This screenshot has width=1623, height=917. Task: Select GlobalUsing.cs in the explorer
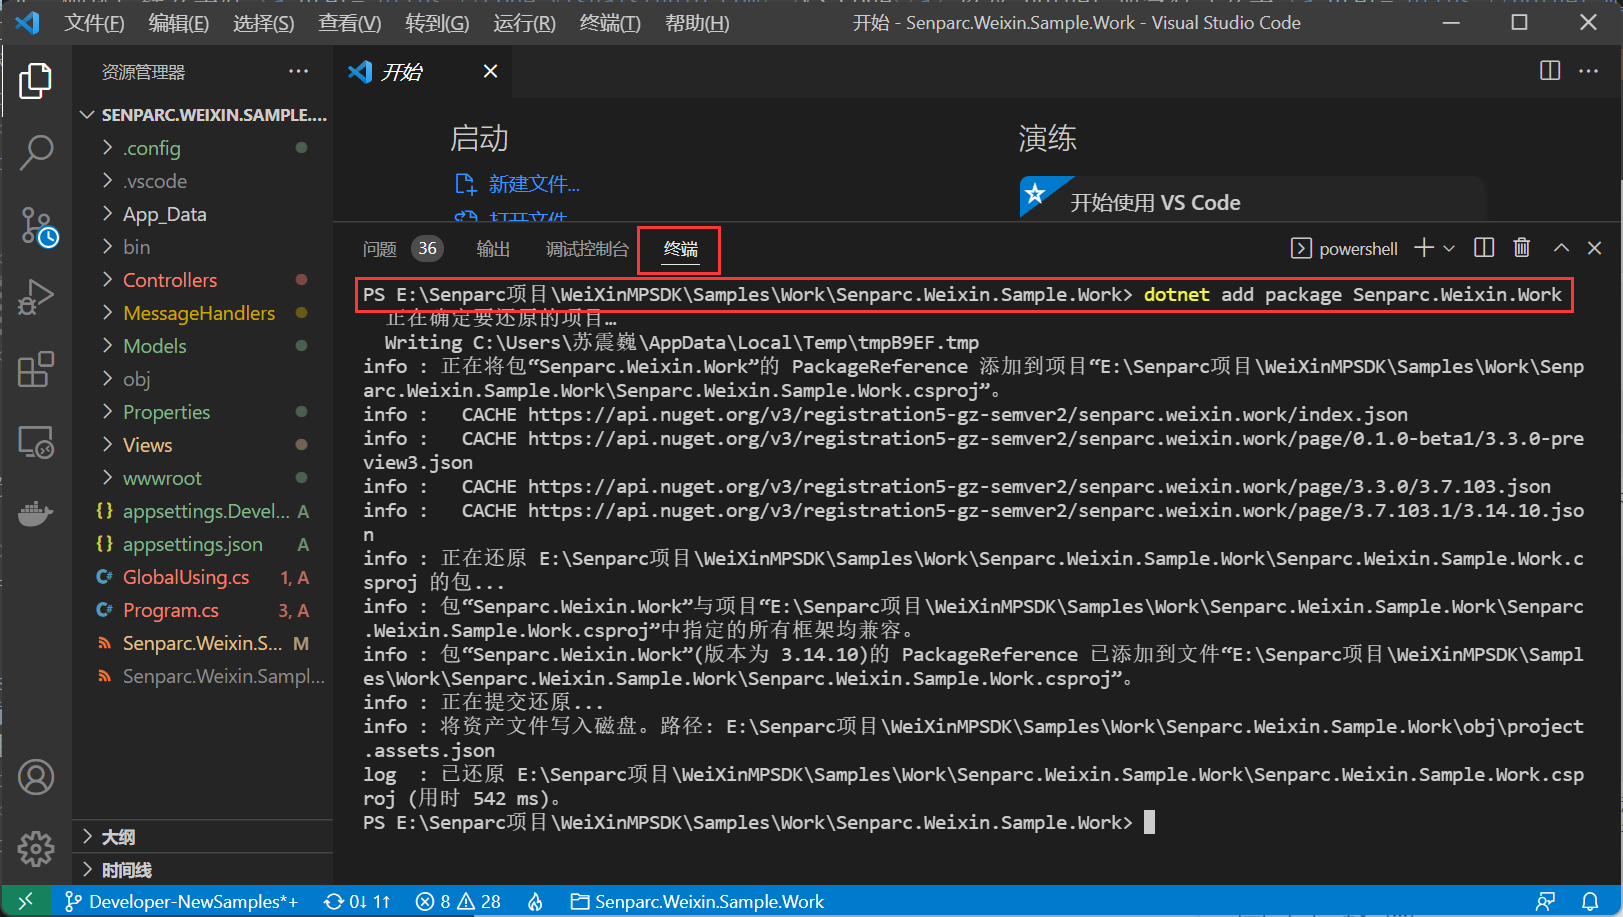coord(186,577)
